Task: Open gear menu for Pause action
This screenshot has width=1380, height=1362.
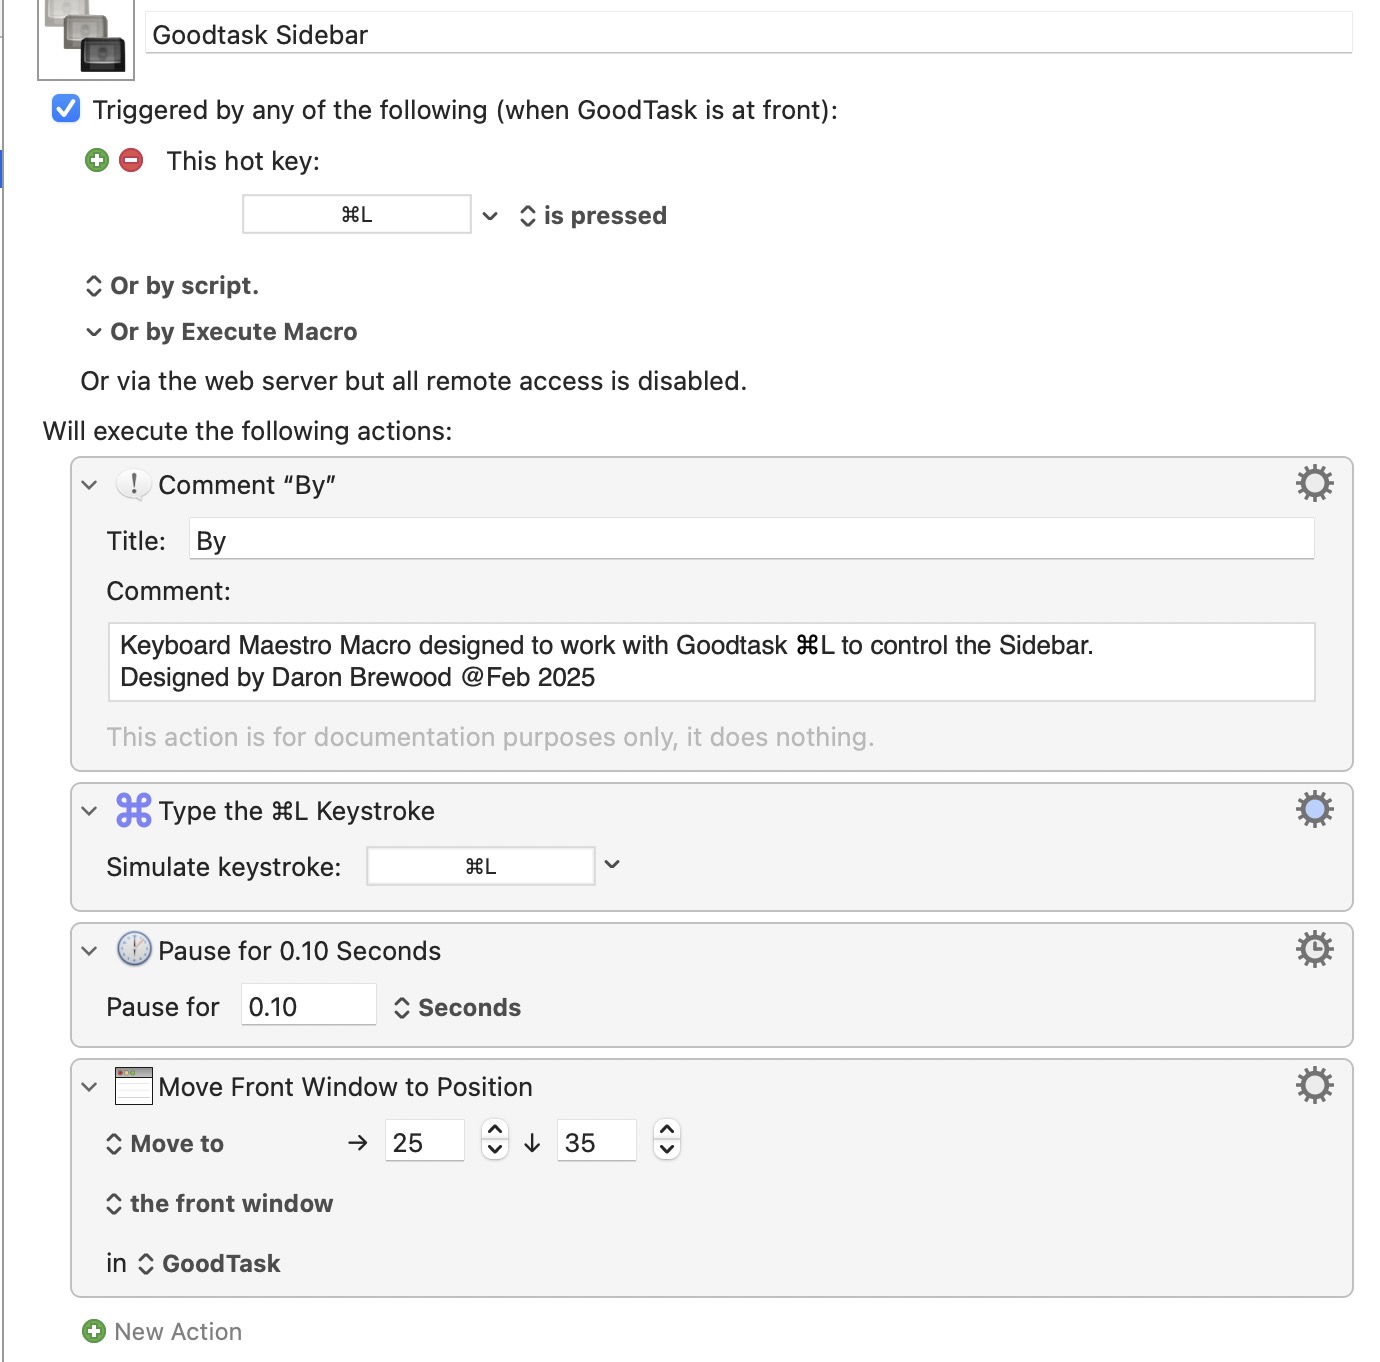Action: pyautogui.click(x=1314, y=949)
